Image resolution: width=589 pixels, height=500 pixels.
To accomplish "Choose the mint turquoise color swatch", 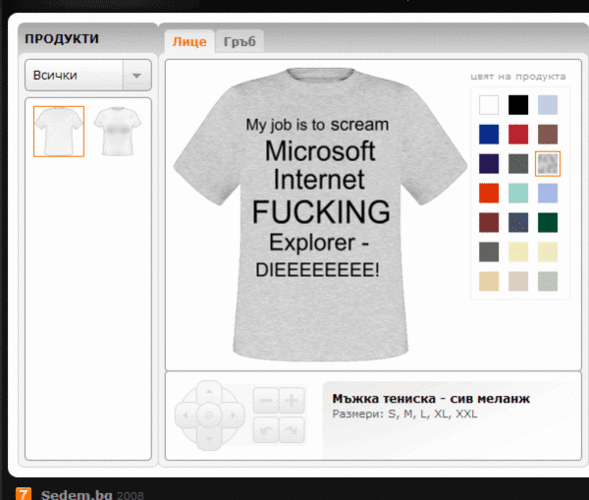I will point(518,193).
